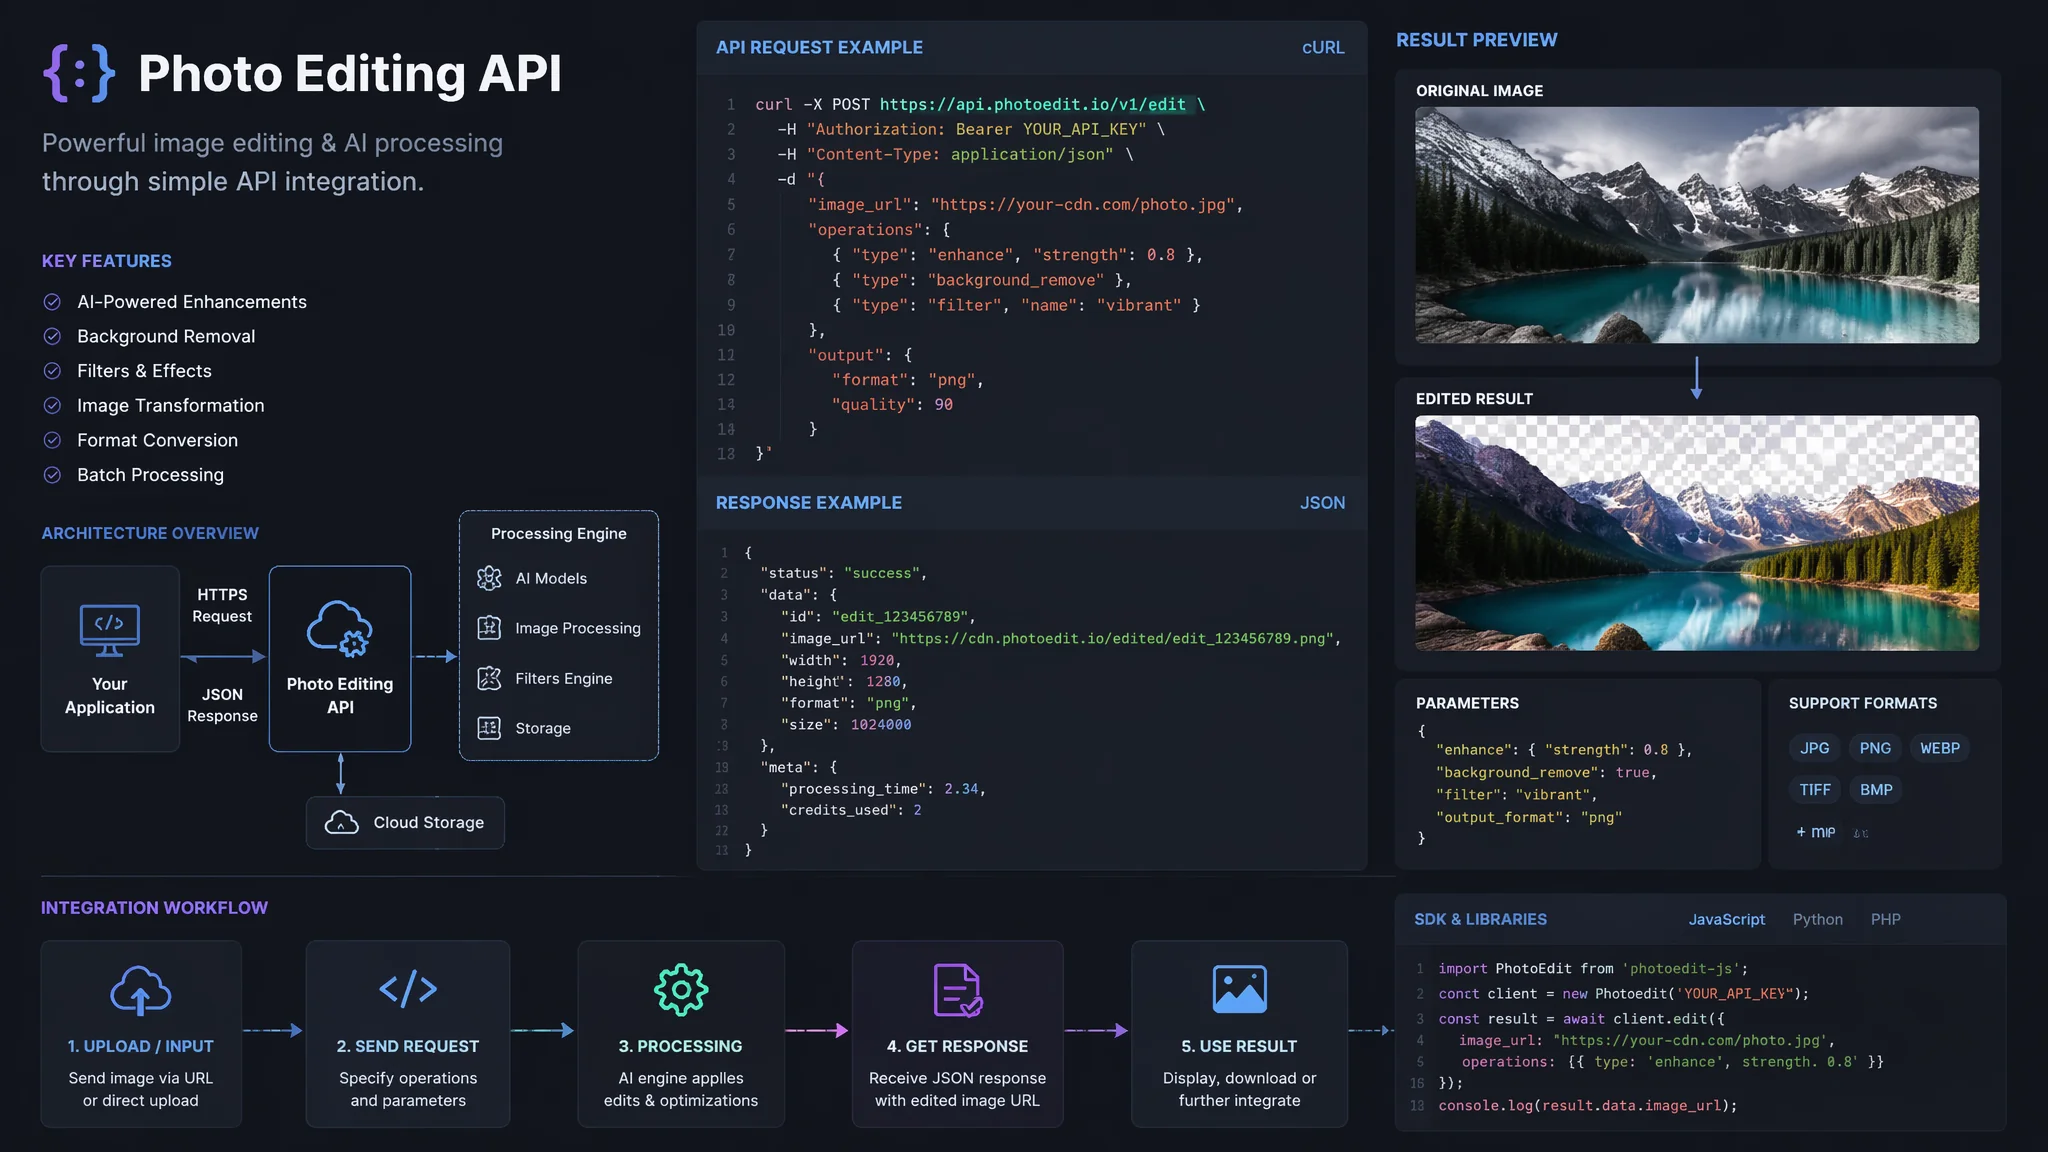Click the HTTPS Request label

222,605
